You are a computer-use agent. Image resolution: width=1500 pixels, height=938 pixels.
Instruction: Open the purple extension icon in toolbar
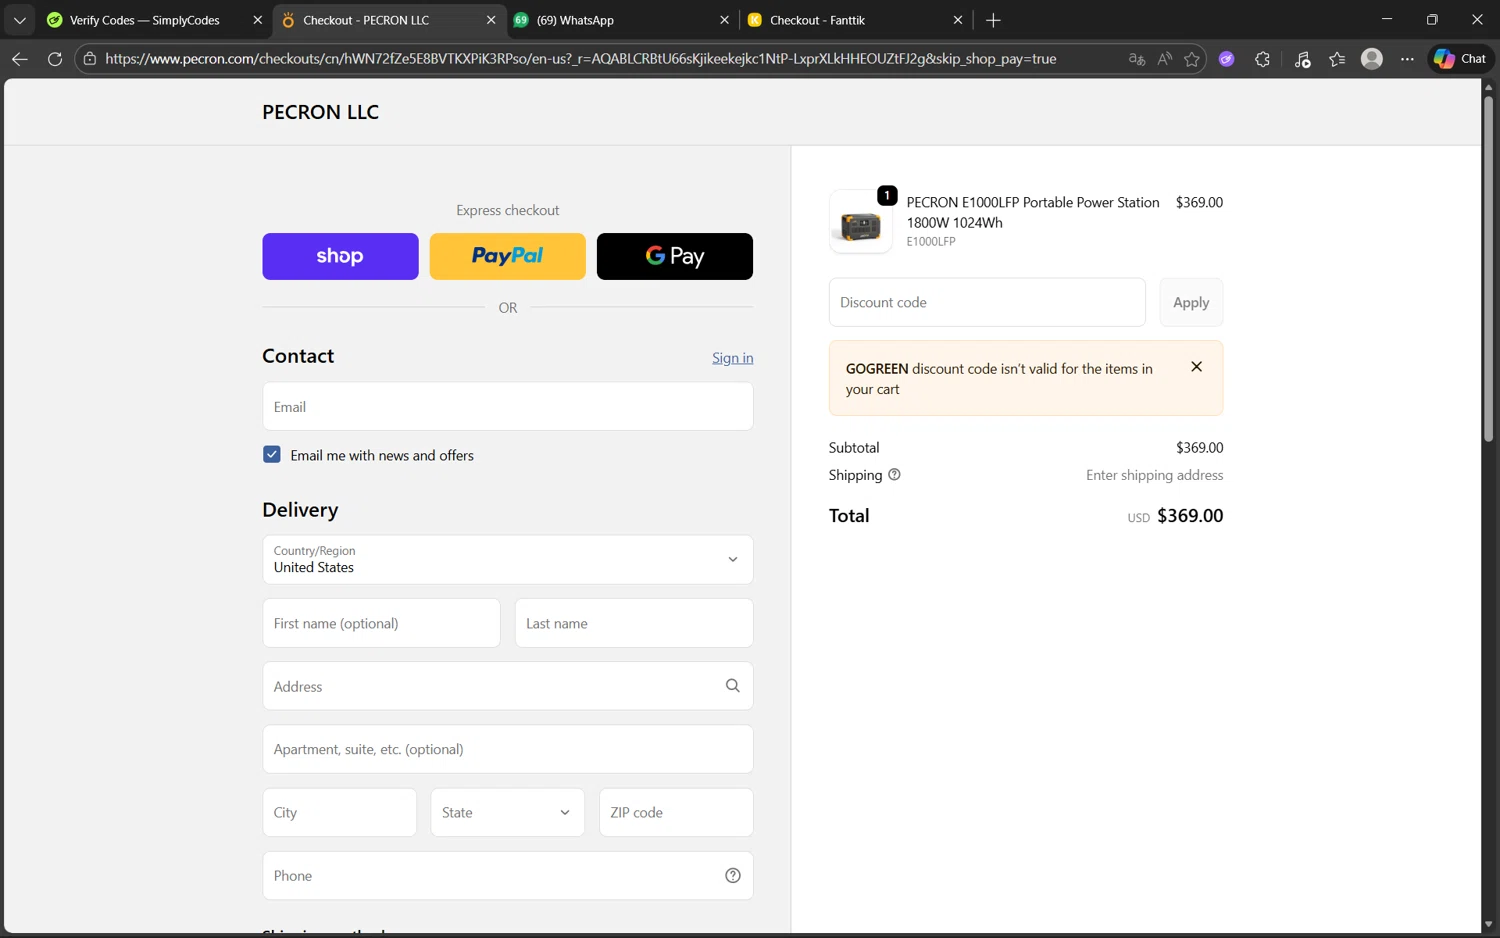(1227, 59)
